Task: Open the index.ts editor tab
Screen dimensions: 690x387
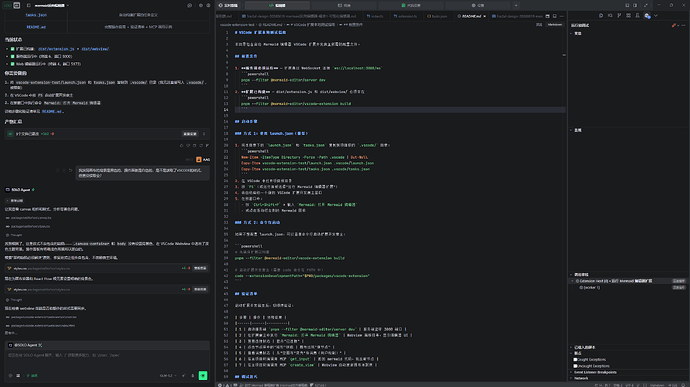Action: pyautogui.click(x=375, y=16)
